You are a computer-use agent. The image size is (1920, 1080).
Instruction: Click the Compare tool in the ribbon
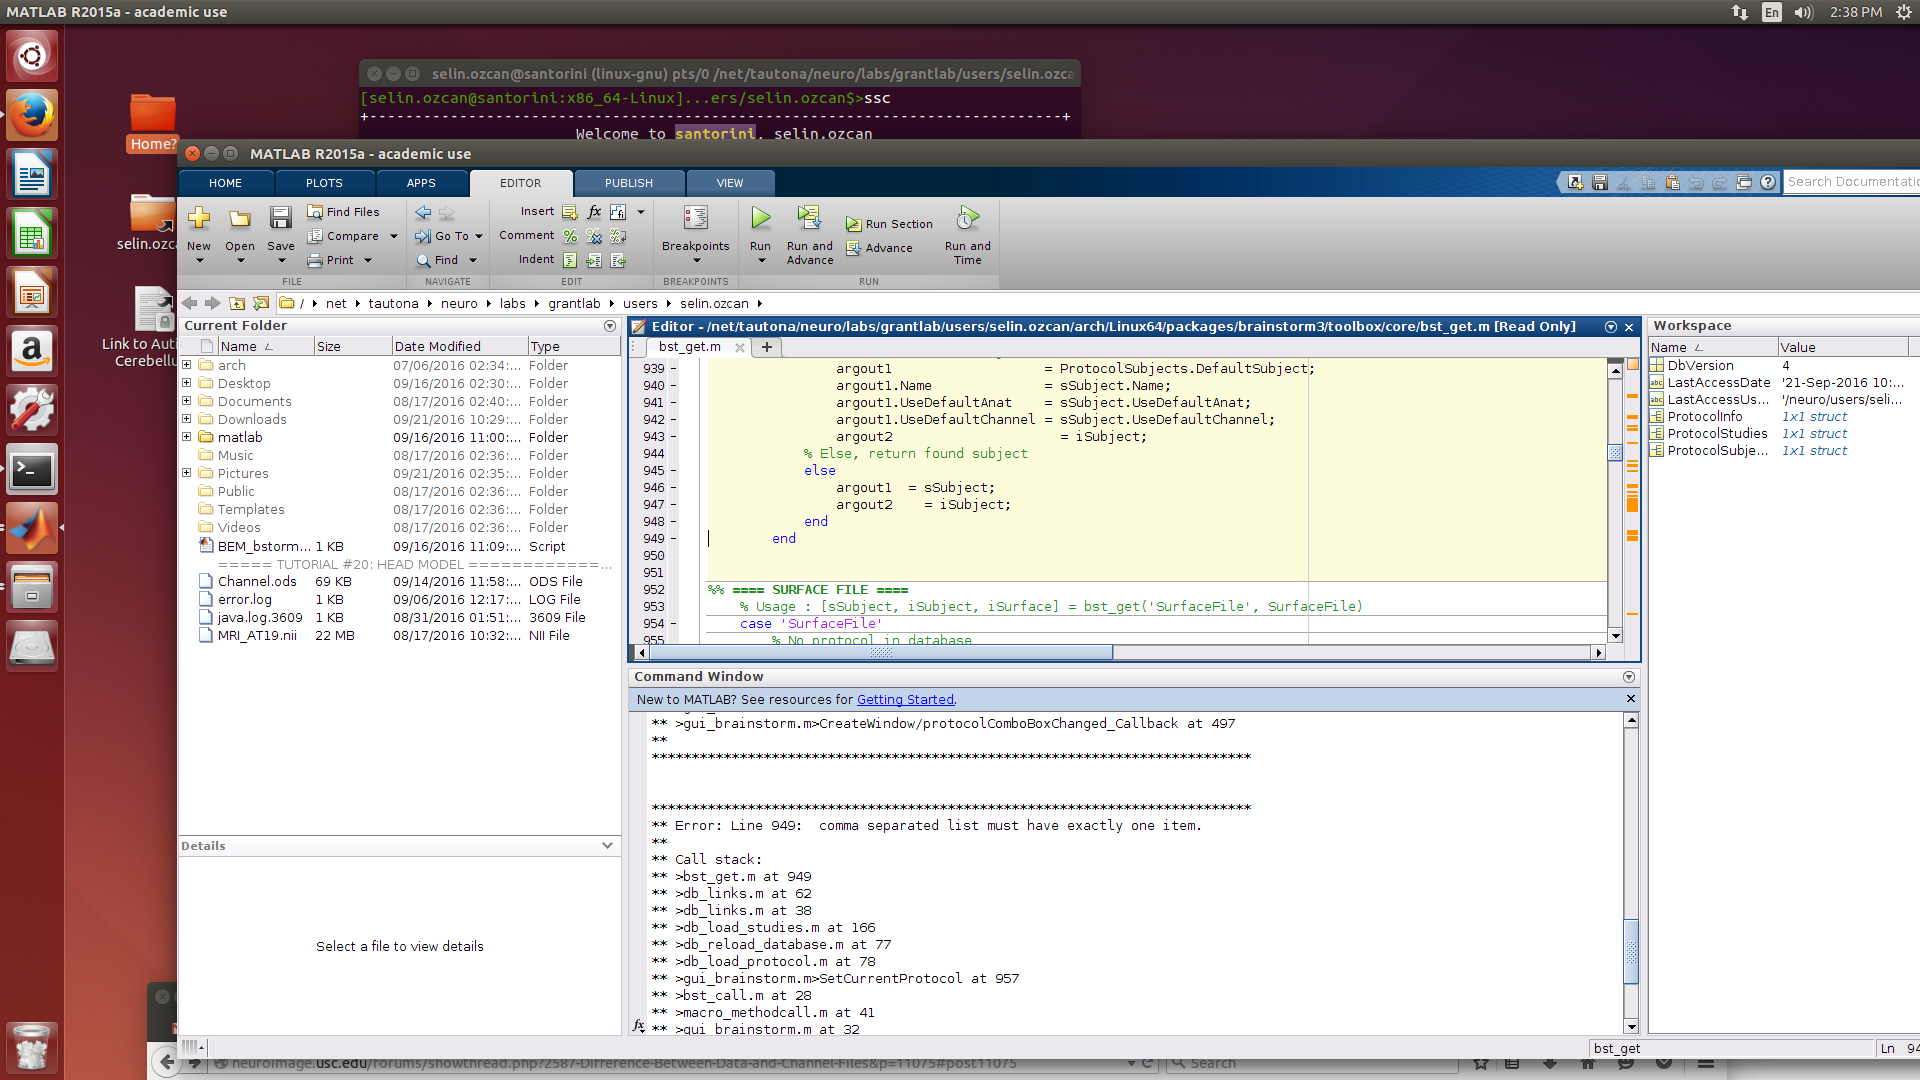pyautogui.click(x=343, y=236)
